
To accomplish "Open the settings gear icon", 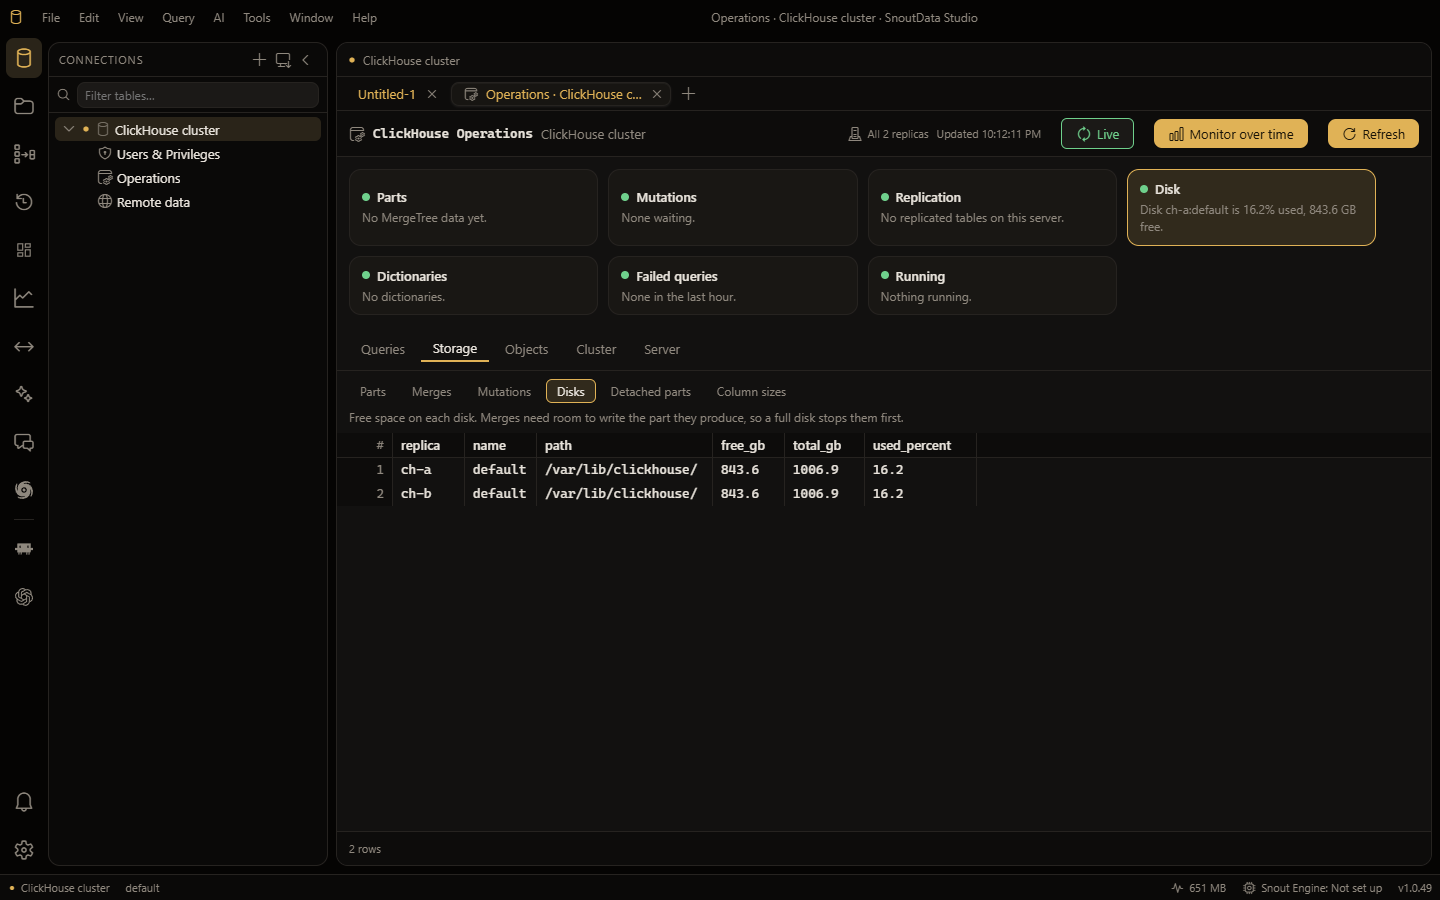I will (x=24, y=850).
